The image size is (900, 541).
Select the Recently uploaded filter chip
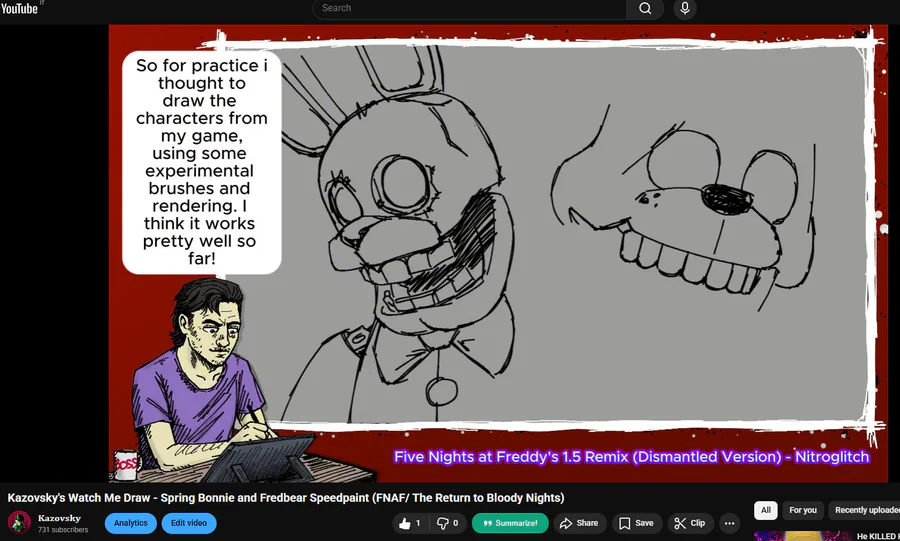pyautogui.click(x=866, y=510)
